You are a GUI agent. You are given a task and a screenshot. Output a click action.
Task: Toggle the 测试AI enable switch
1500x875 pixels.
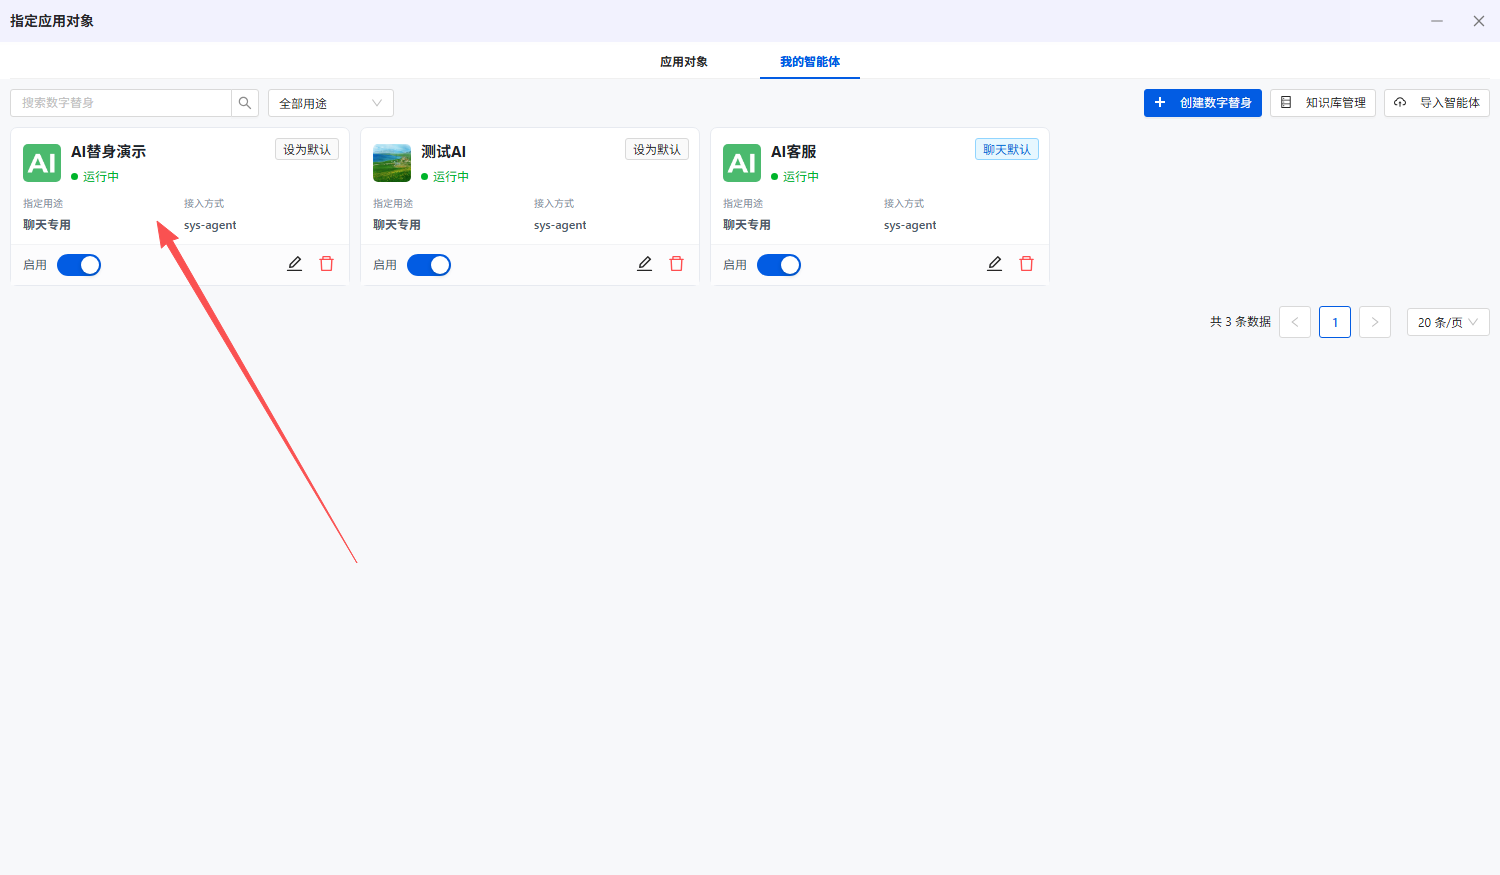pos(429,265)
